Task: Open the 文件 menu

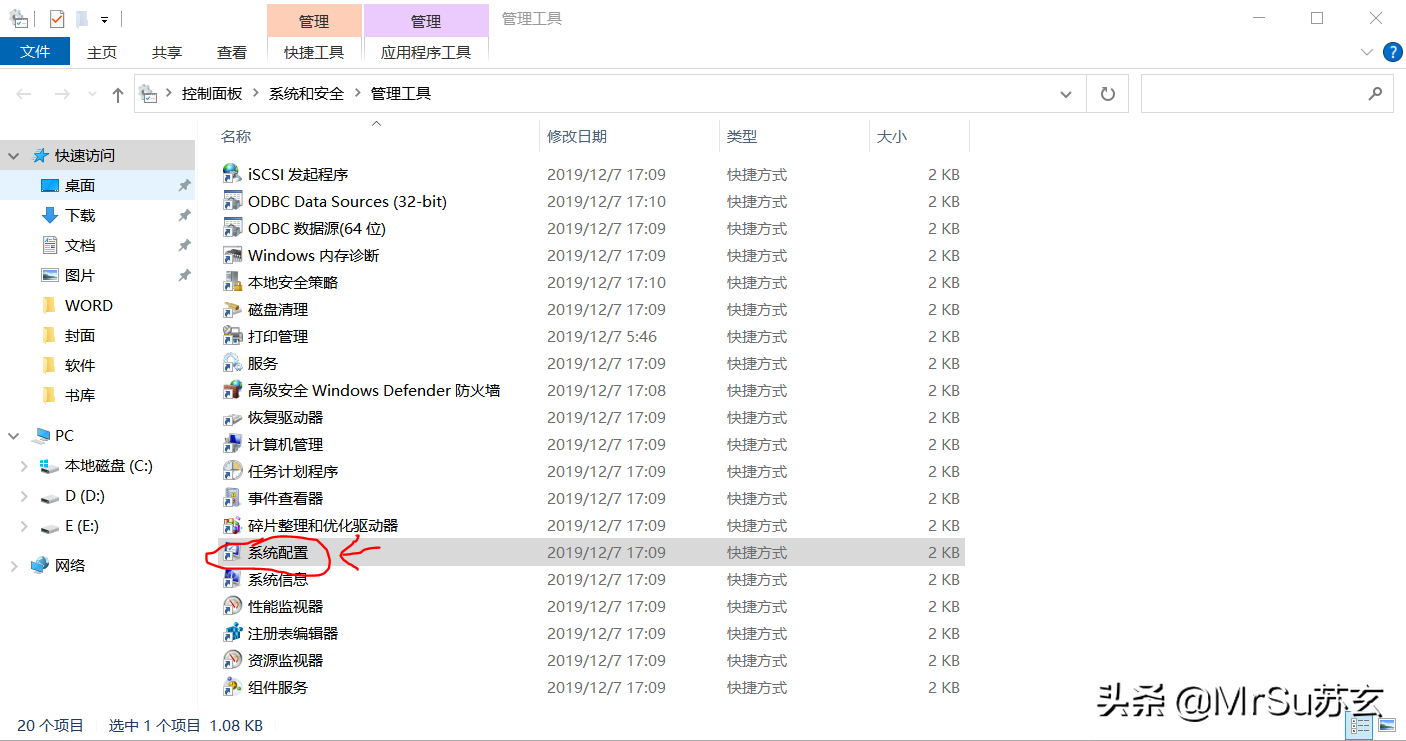Action: point(35,52)
